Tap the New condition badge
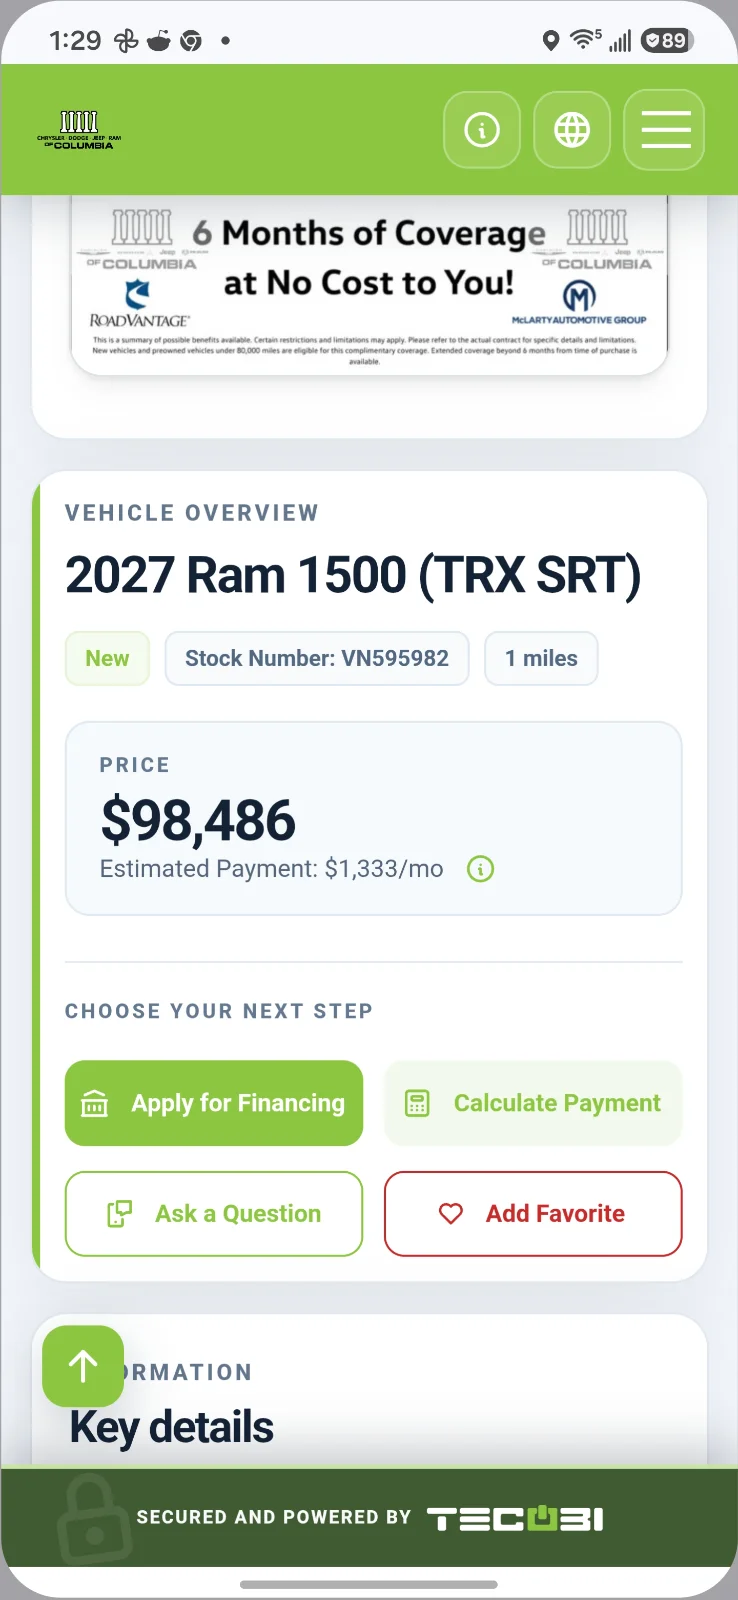Screen dimensions: 738x1600 (x=107, y=658)
